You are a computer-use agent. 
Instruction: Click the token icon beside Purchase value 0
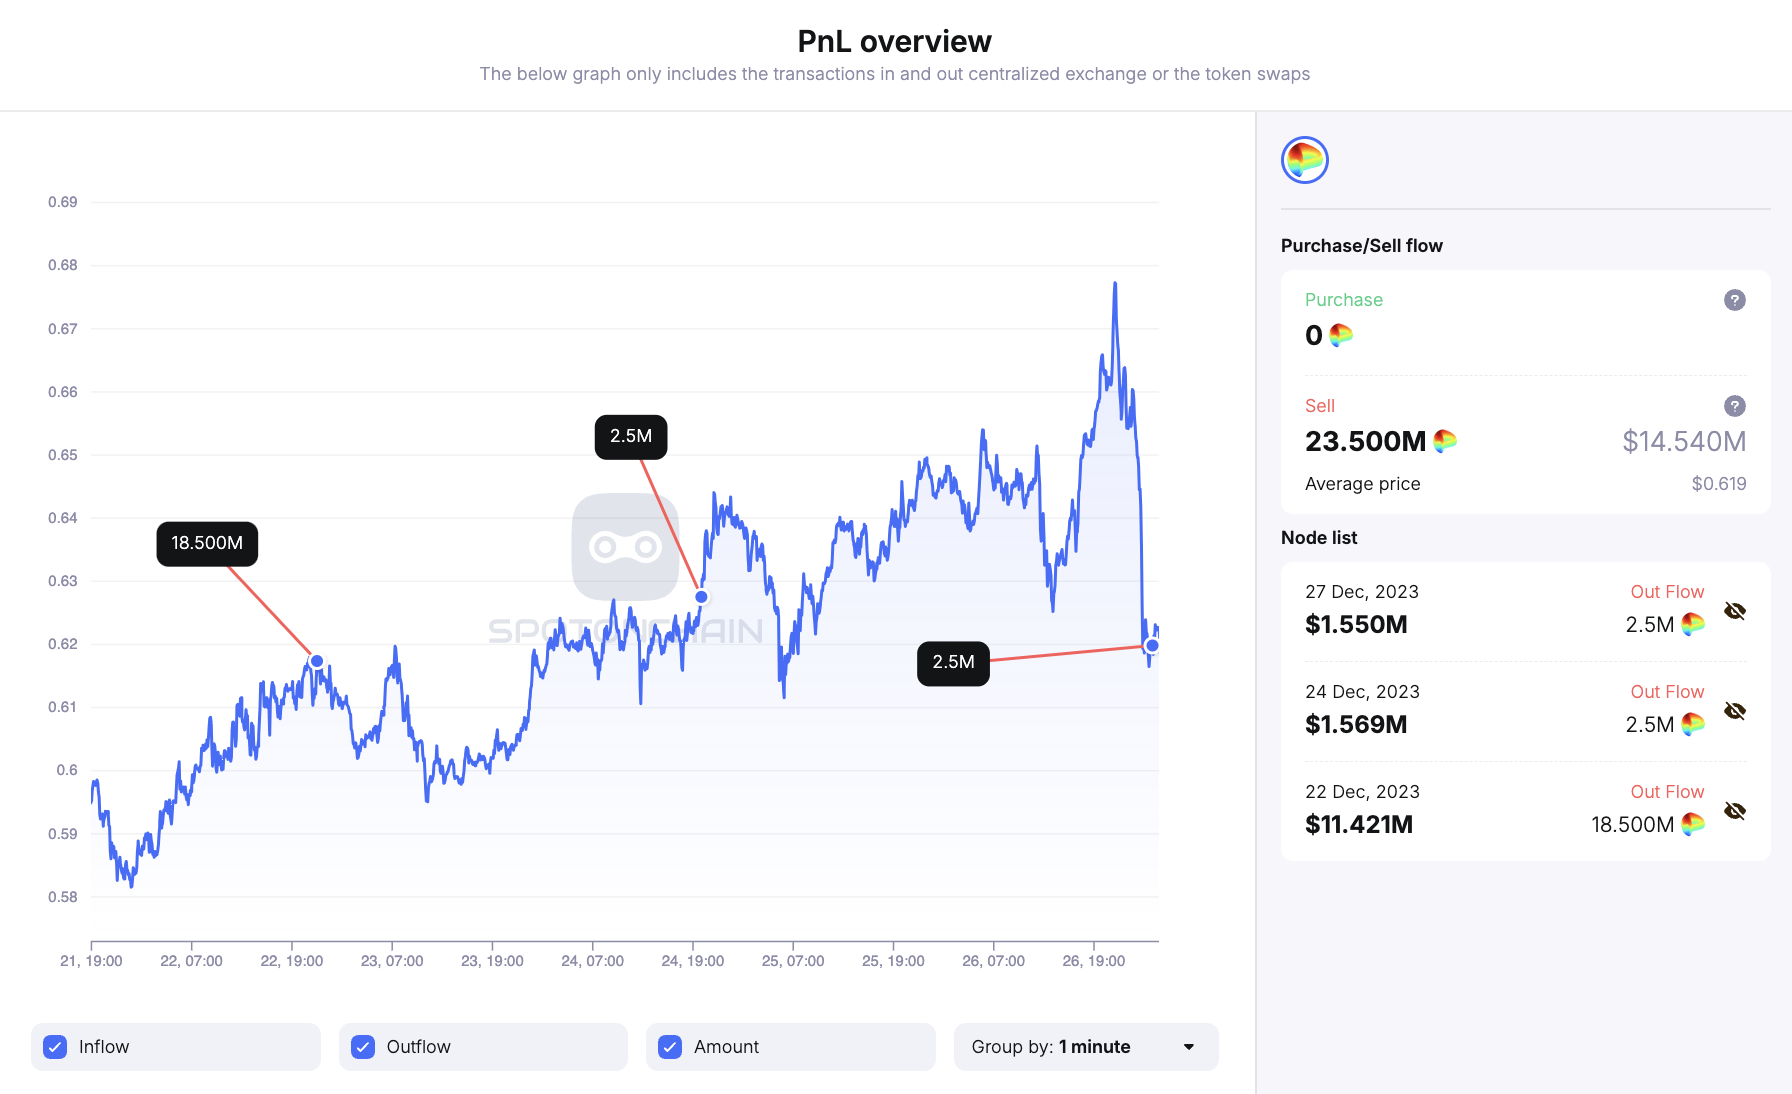pos(1340,336)
